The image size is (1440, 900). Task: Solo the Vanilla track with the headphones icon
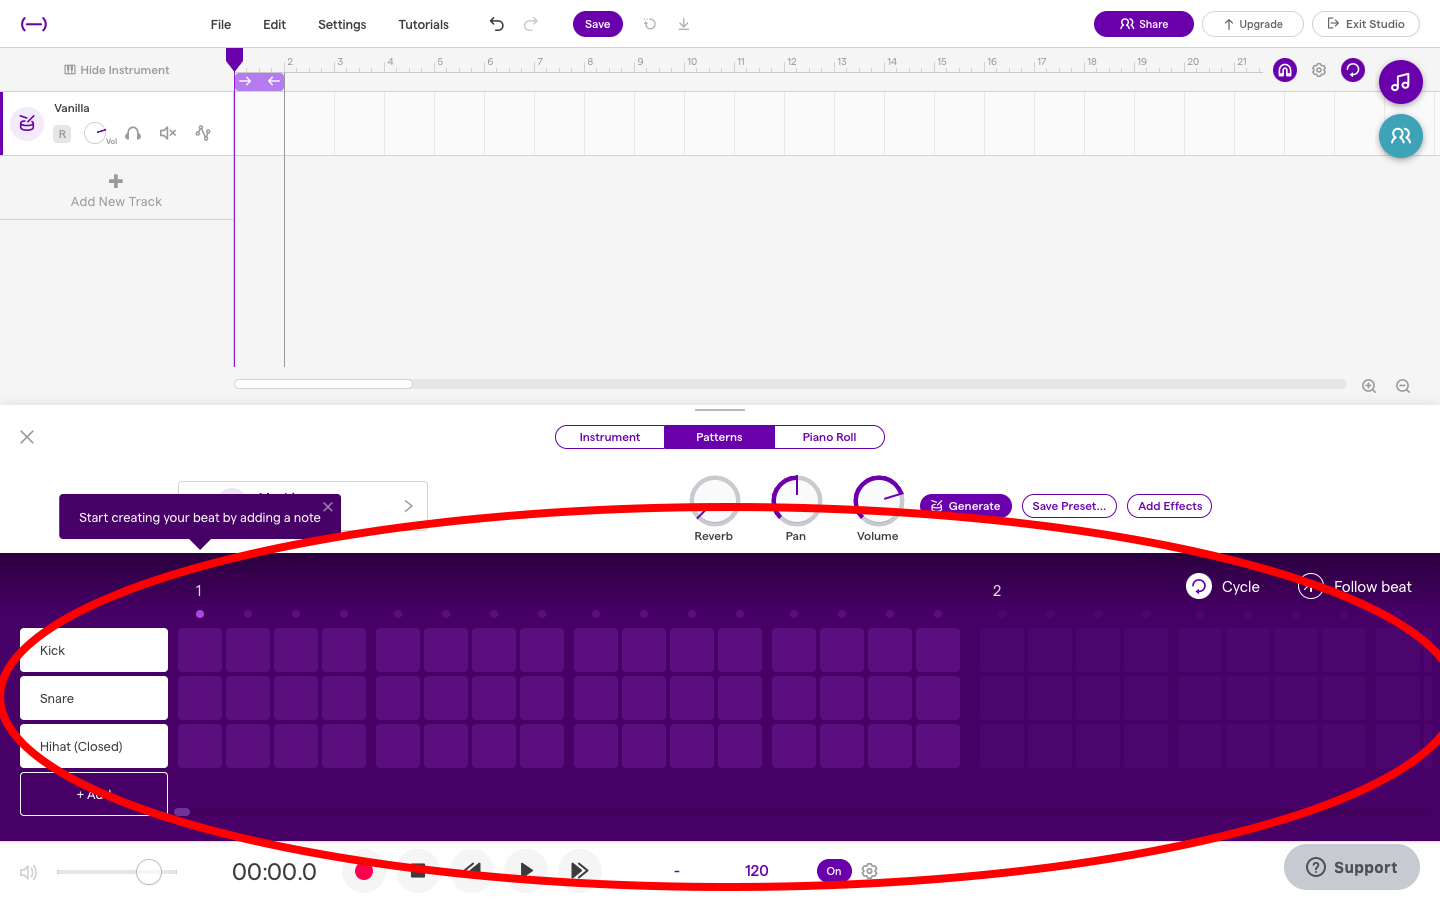[133, 132]
